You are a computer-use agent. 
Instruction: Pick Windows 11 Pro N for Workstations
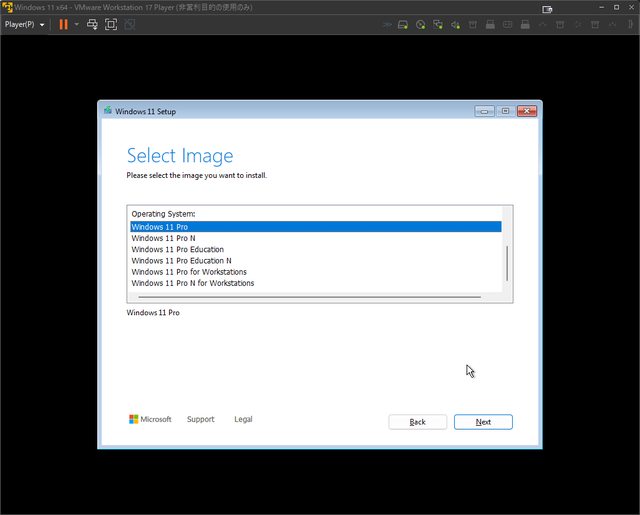tap(193, 283)
